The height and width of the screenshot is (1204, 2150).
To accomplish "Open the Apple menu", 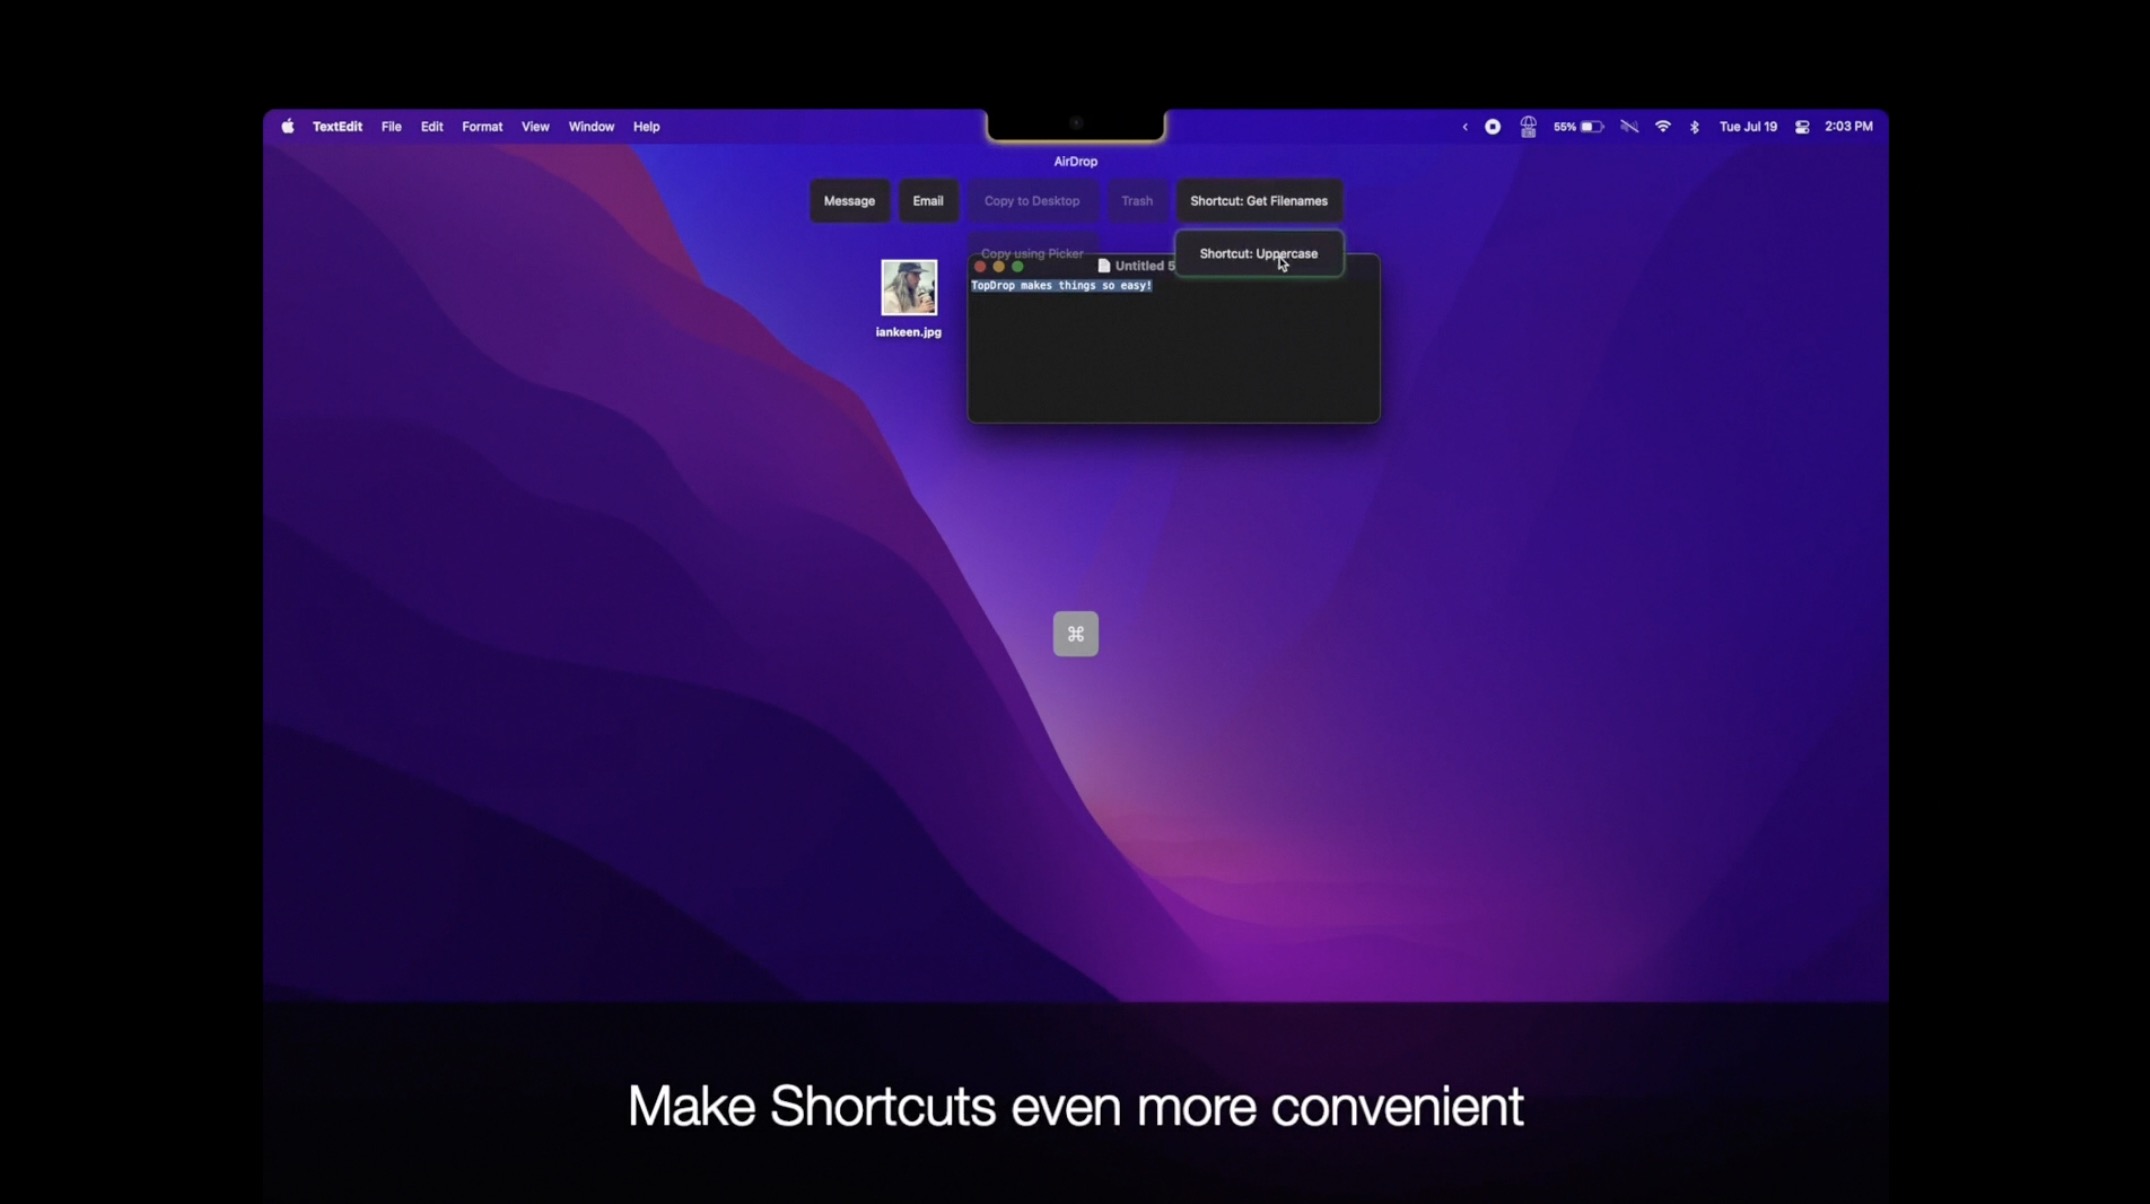I will click(x=288, y=127).
